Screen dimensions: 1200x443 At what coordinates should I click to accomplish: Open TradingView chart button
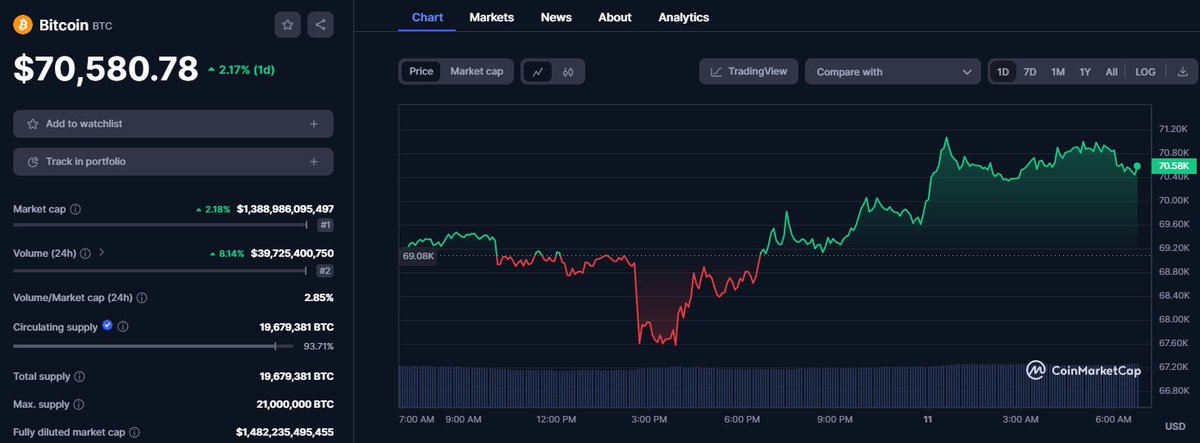(x=749, y=72)
